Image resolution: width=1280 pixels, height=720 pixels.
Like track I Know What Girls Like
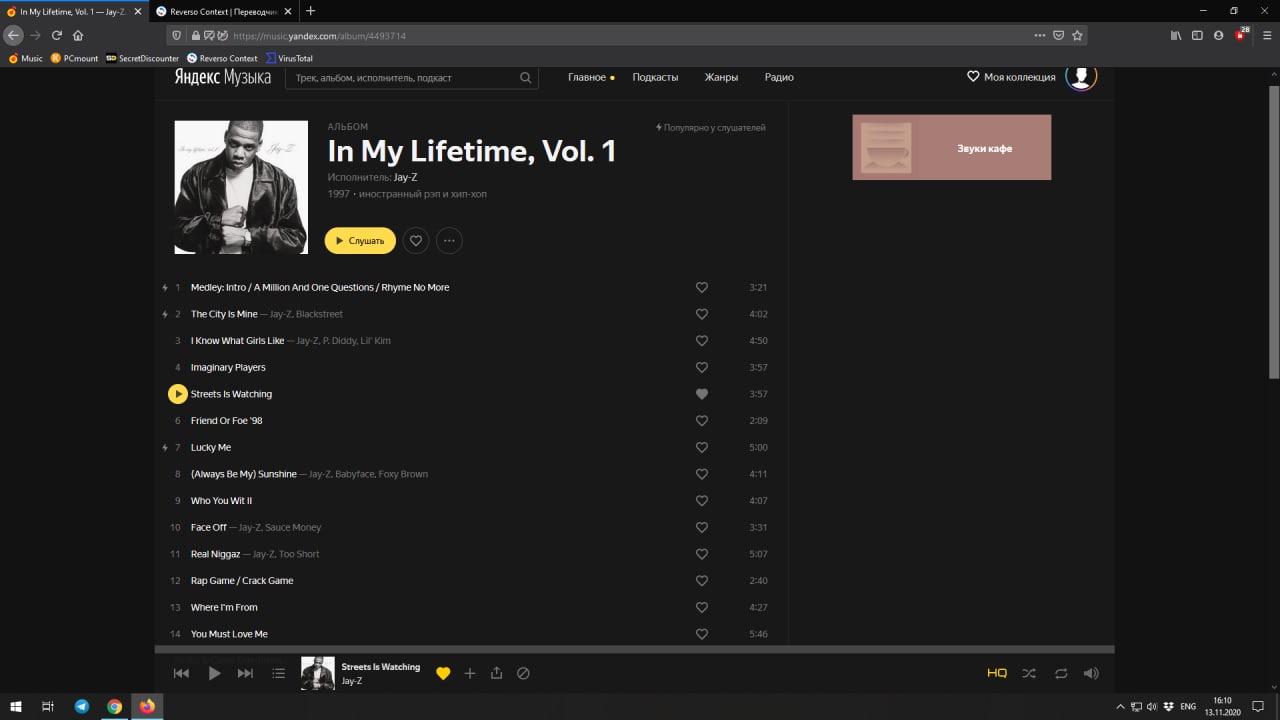coord(702,340)
